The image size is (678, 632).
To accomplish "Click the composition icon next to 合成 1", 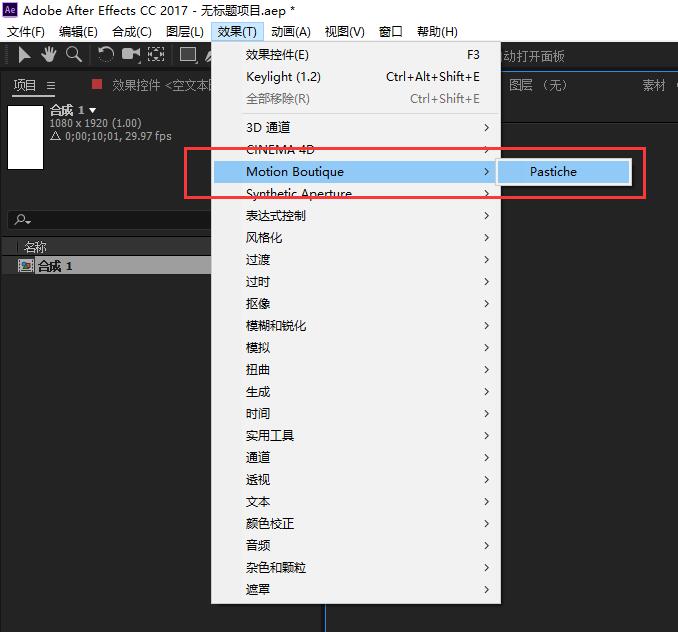I will pos(26,265).
